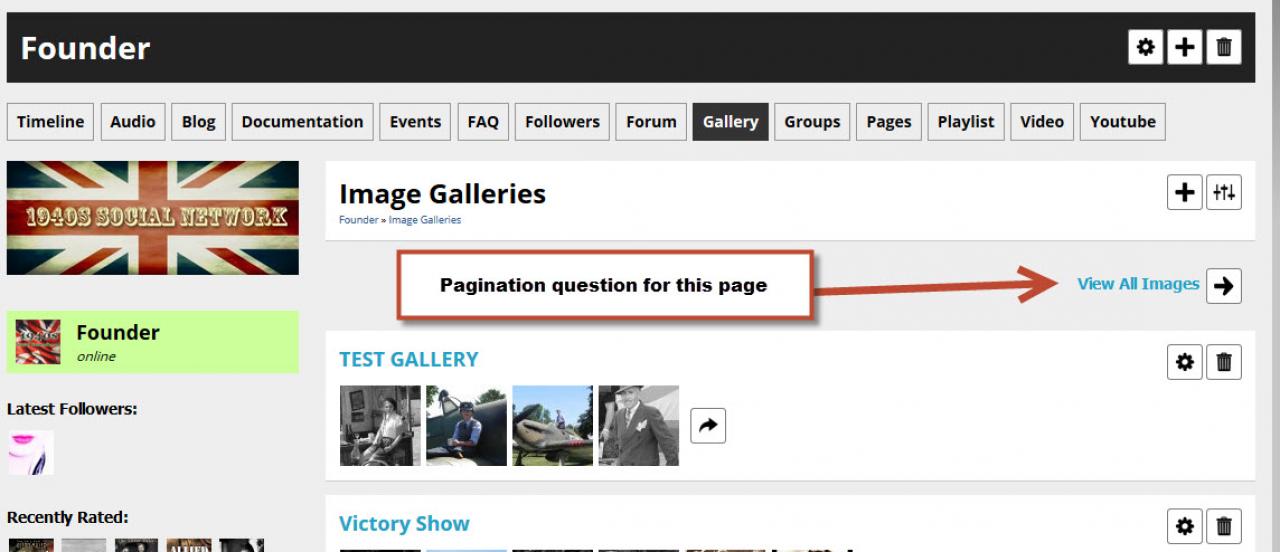Click the Image Galleries breadcrumb link

point(425,220)
